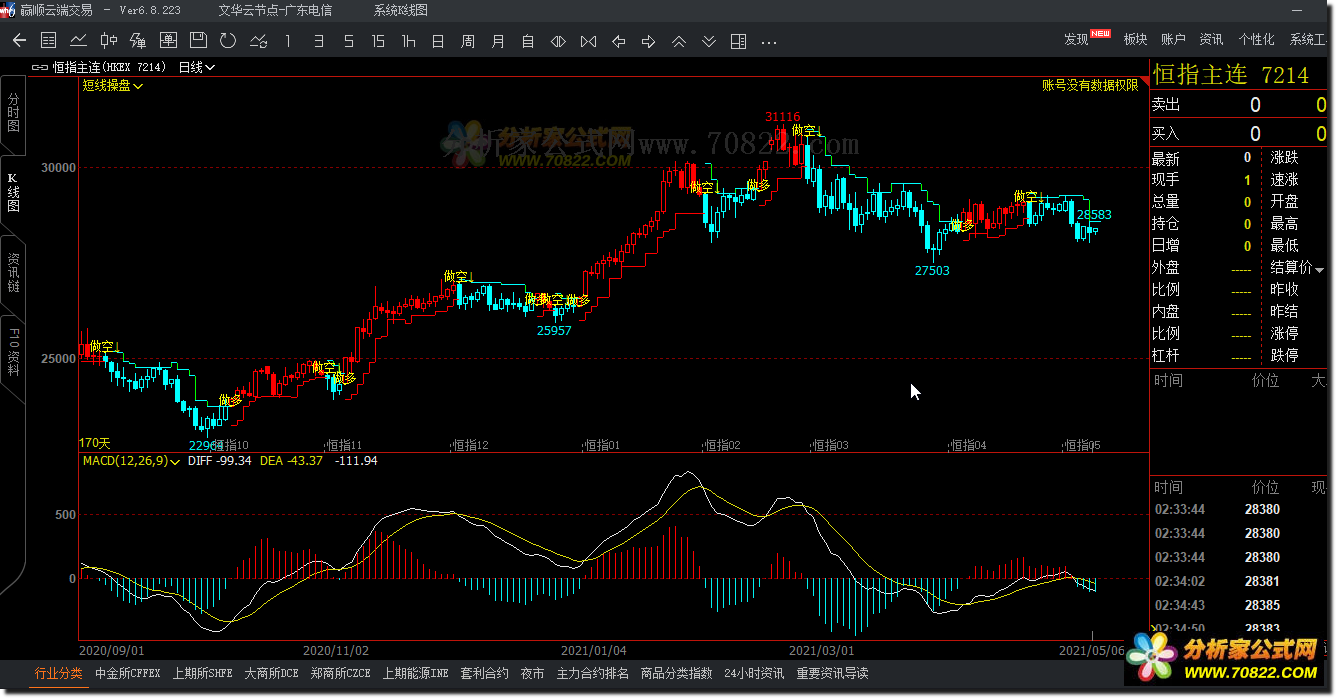Viewport: 1337px width, 698px height.
Task: Select the candlestick K-line chart icon
Action: tap(108, 41)
